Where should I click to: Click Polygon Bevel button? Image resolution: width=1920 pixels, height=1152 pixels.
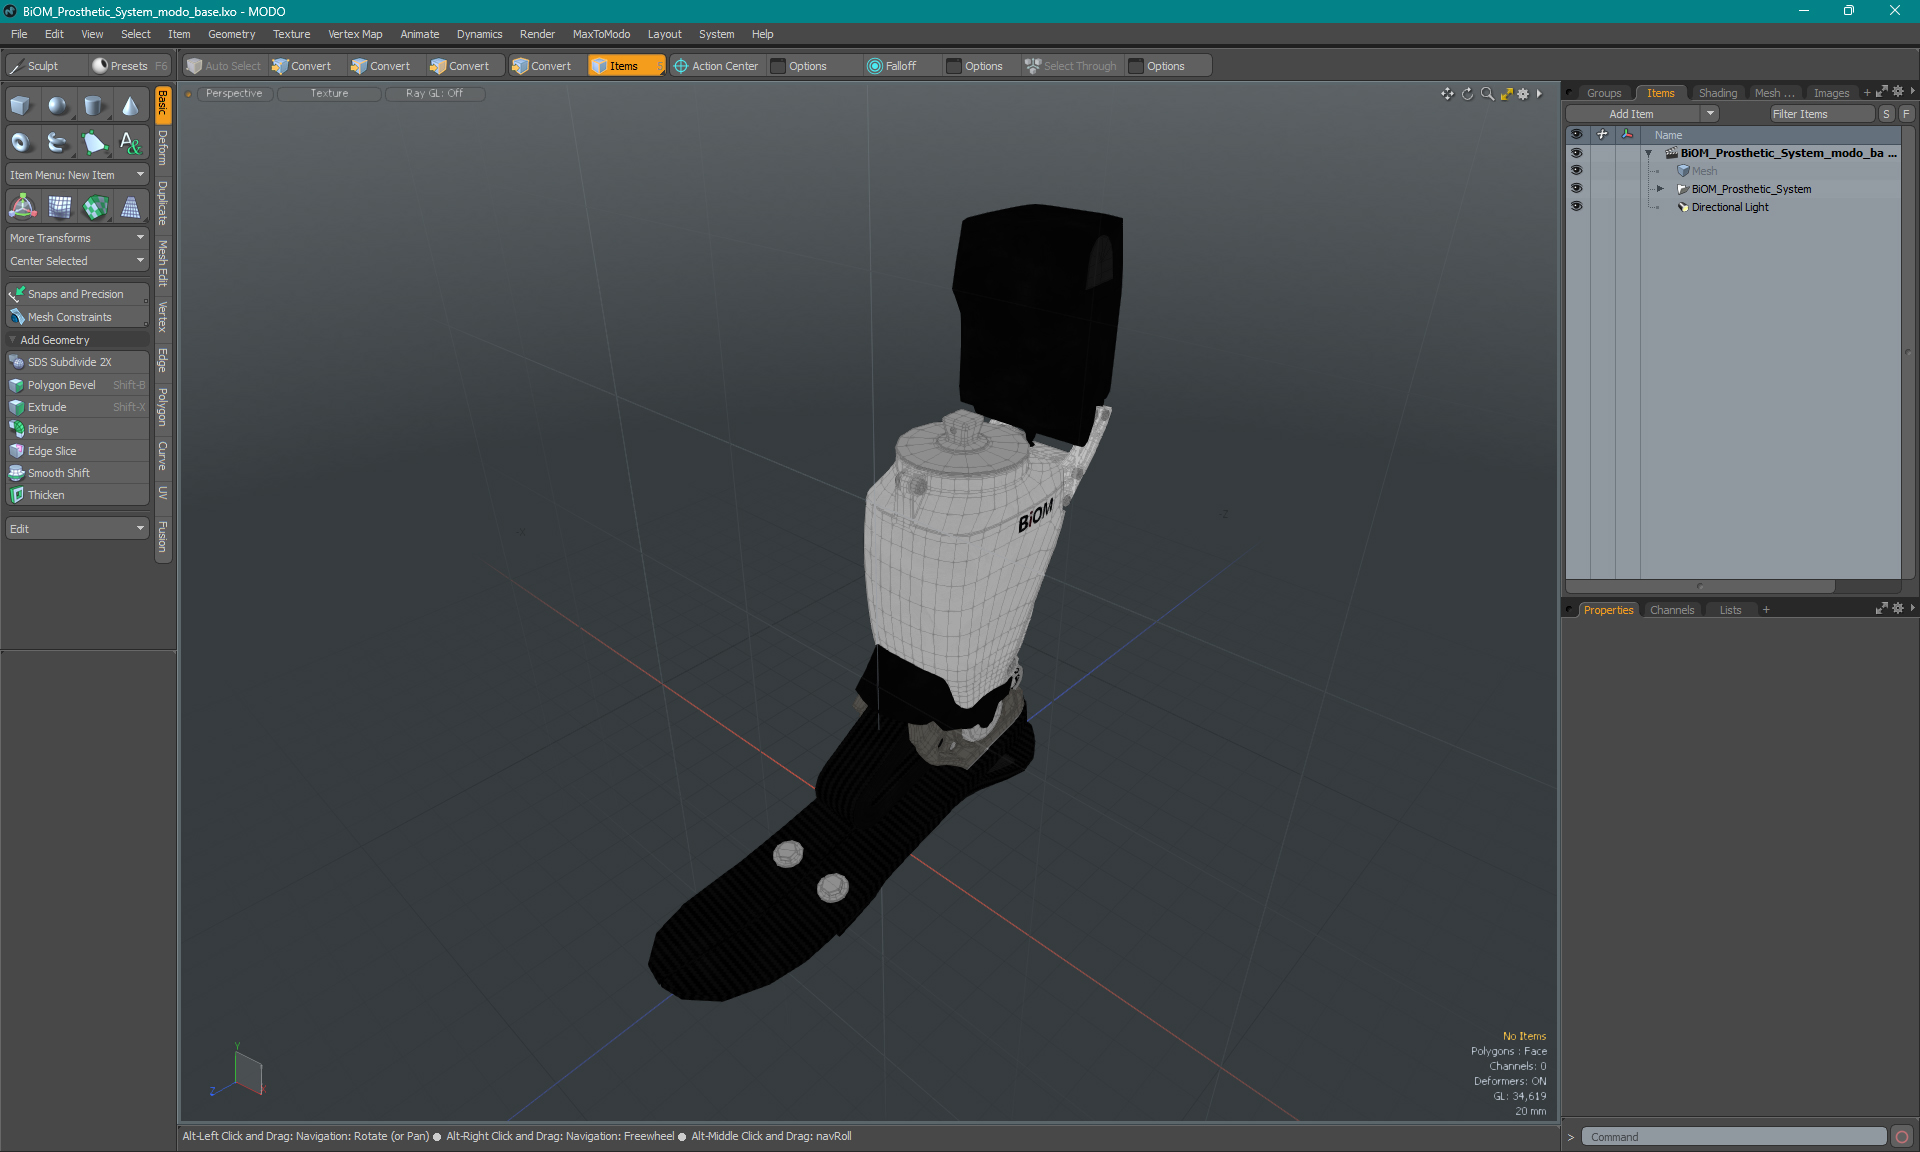coord(77,385)
